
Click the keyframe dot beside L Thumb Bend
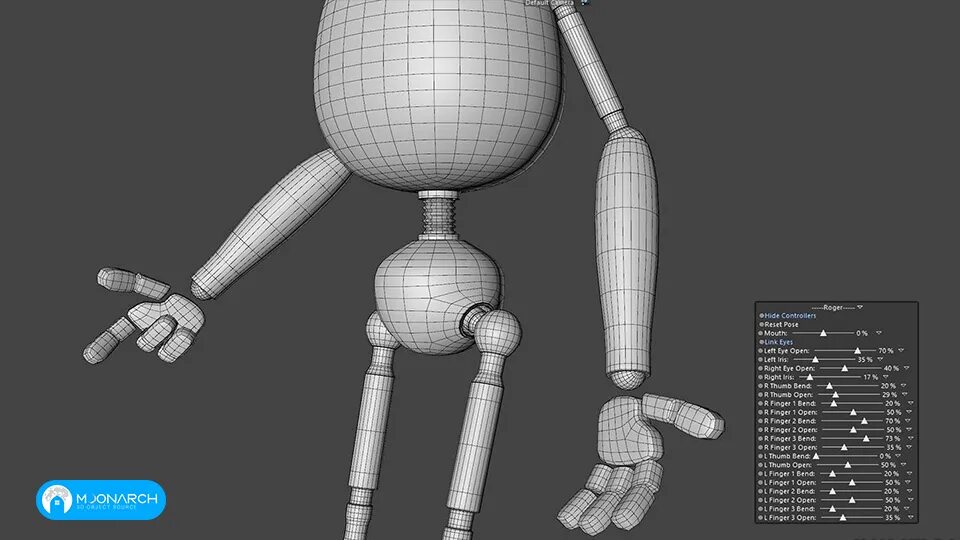click(760, 456)
